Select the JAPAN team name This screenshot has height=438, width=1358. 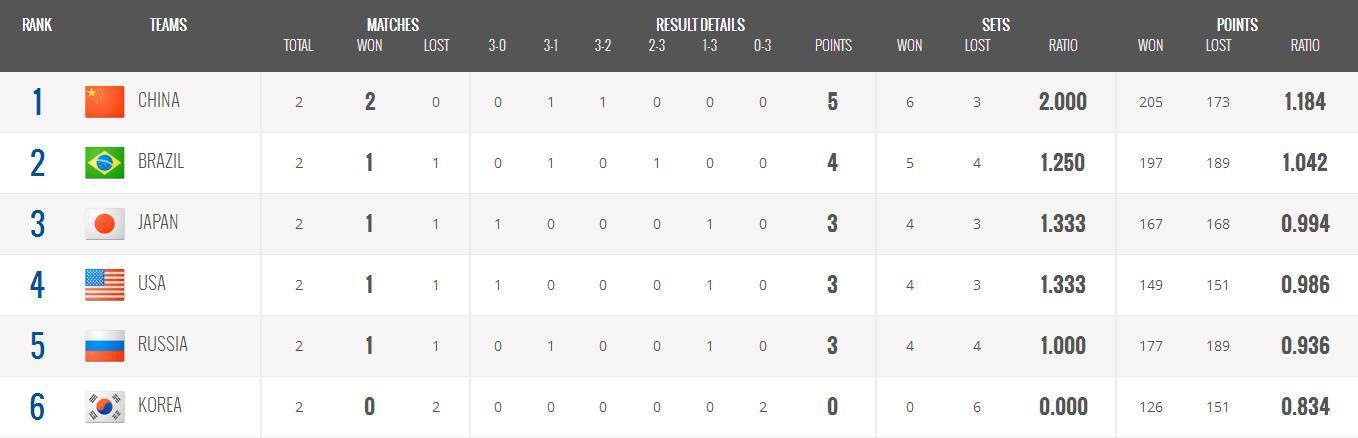(x=157, y=222)
